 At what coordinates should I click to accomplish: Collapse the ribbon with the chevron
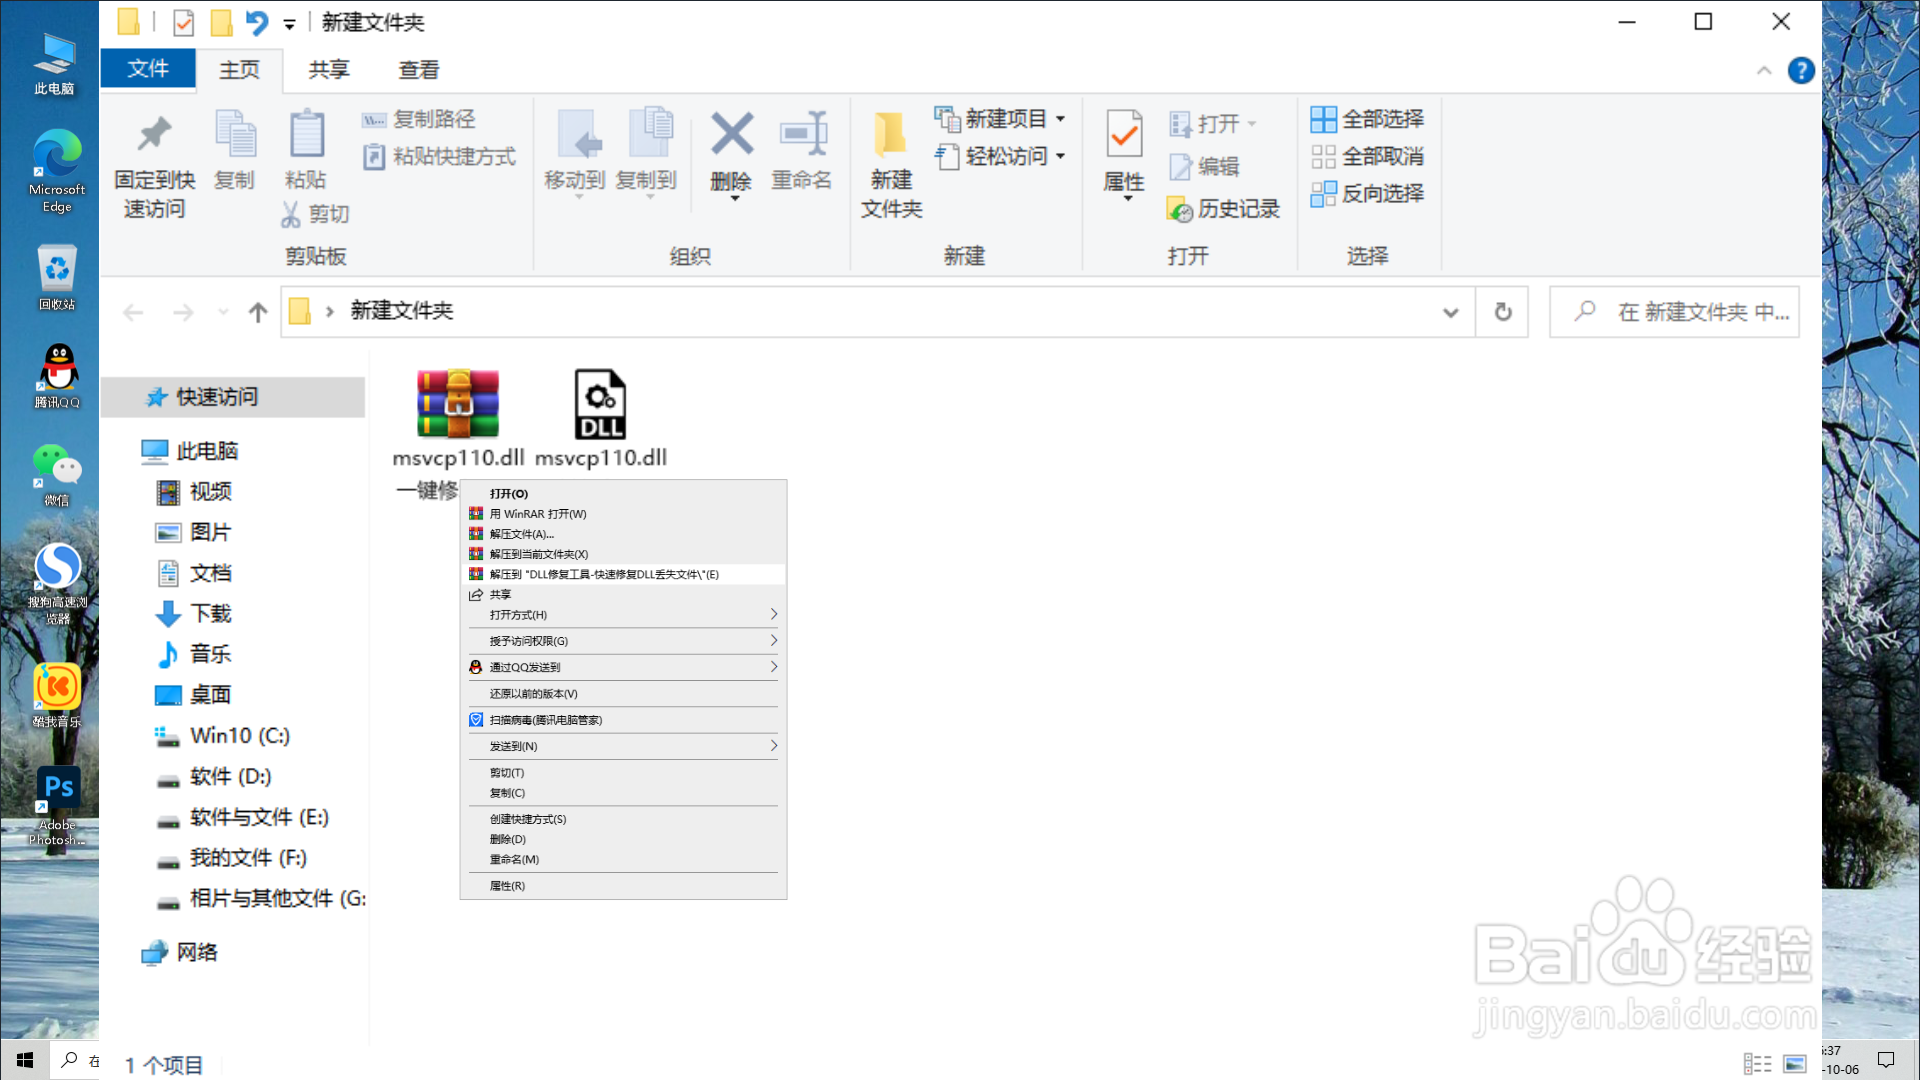pyautogui.click(x=1764, y=71)
